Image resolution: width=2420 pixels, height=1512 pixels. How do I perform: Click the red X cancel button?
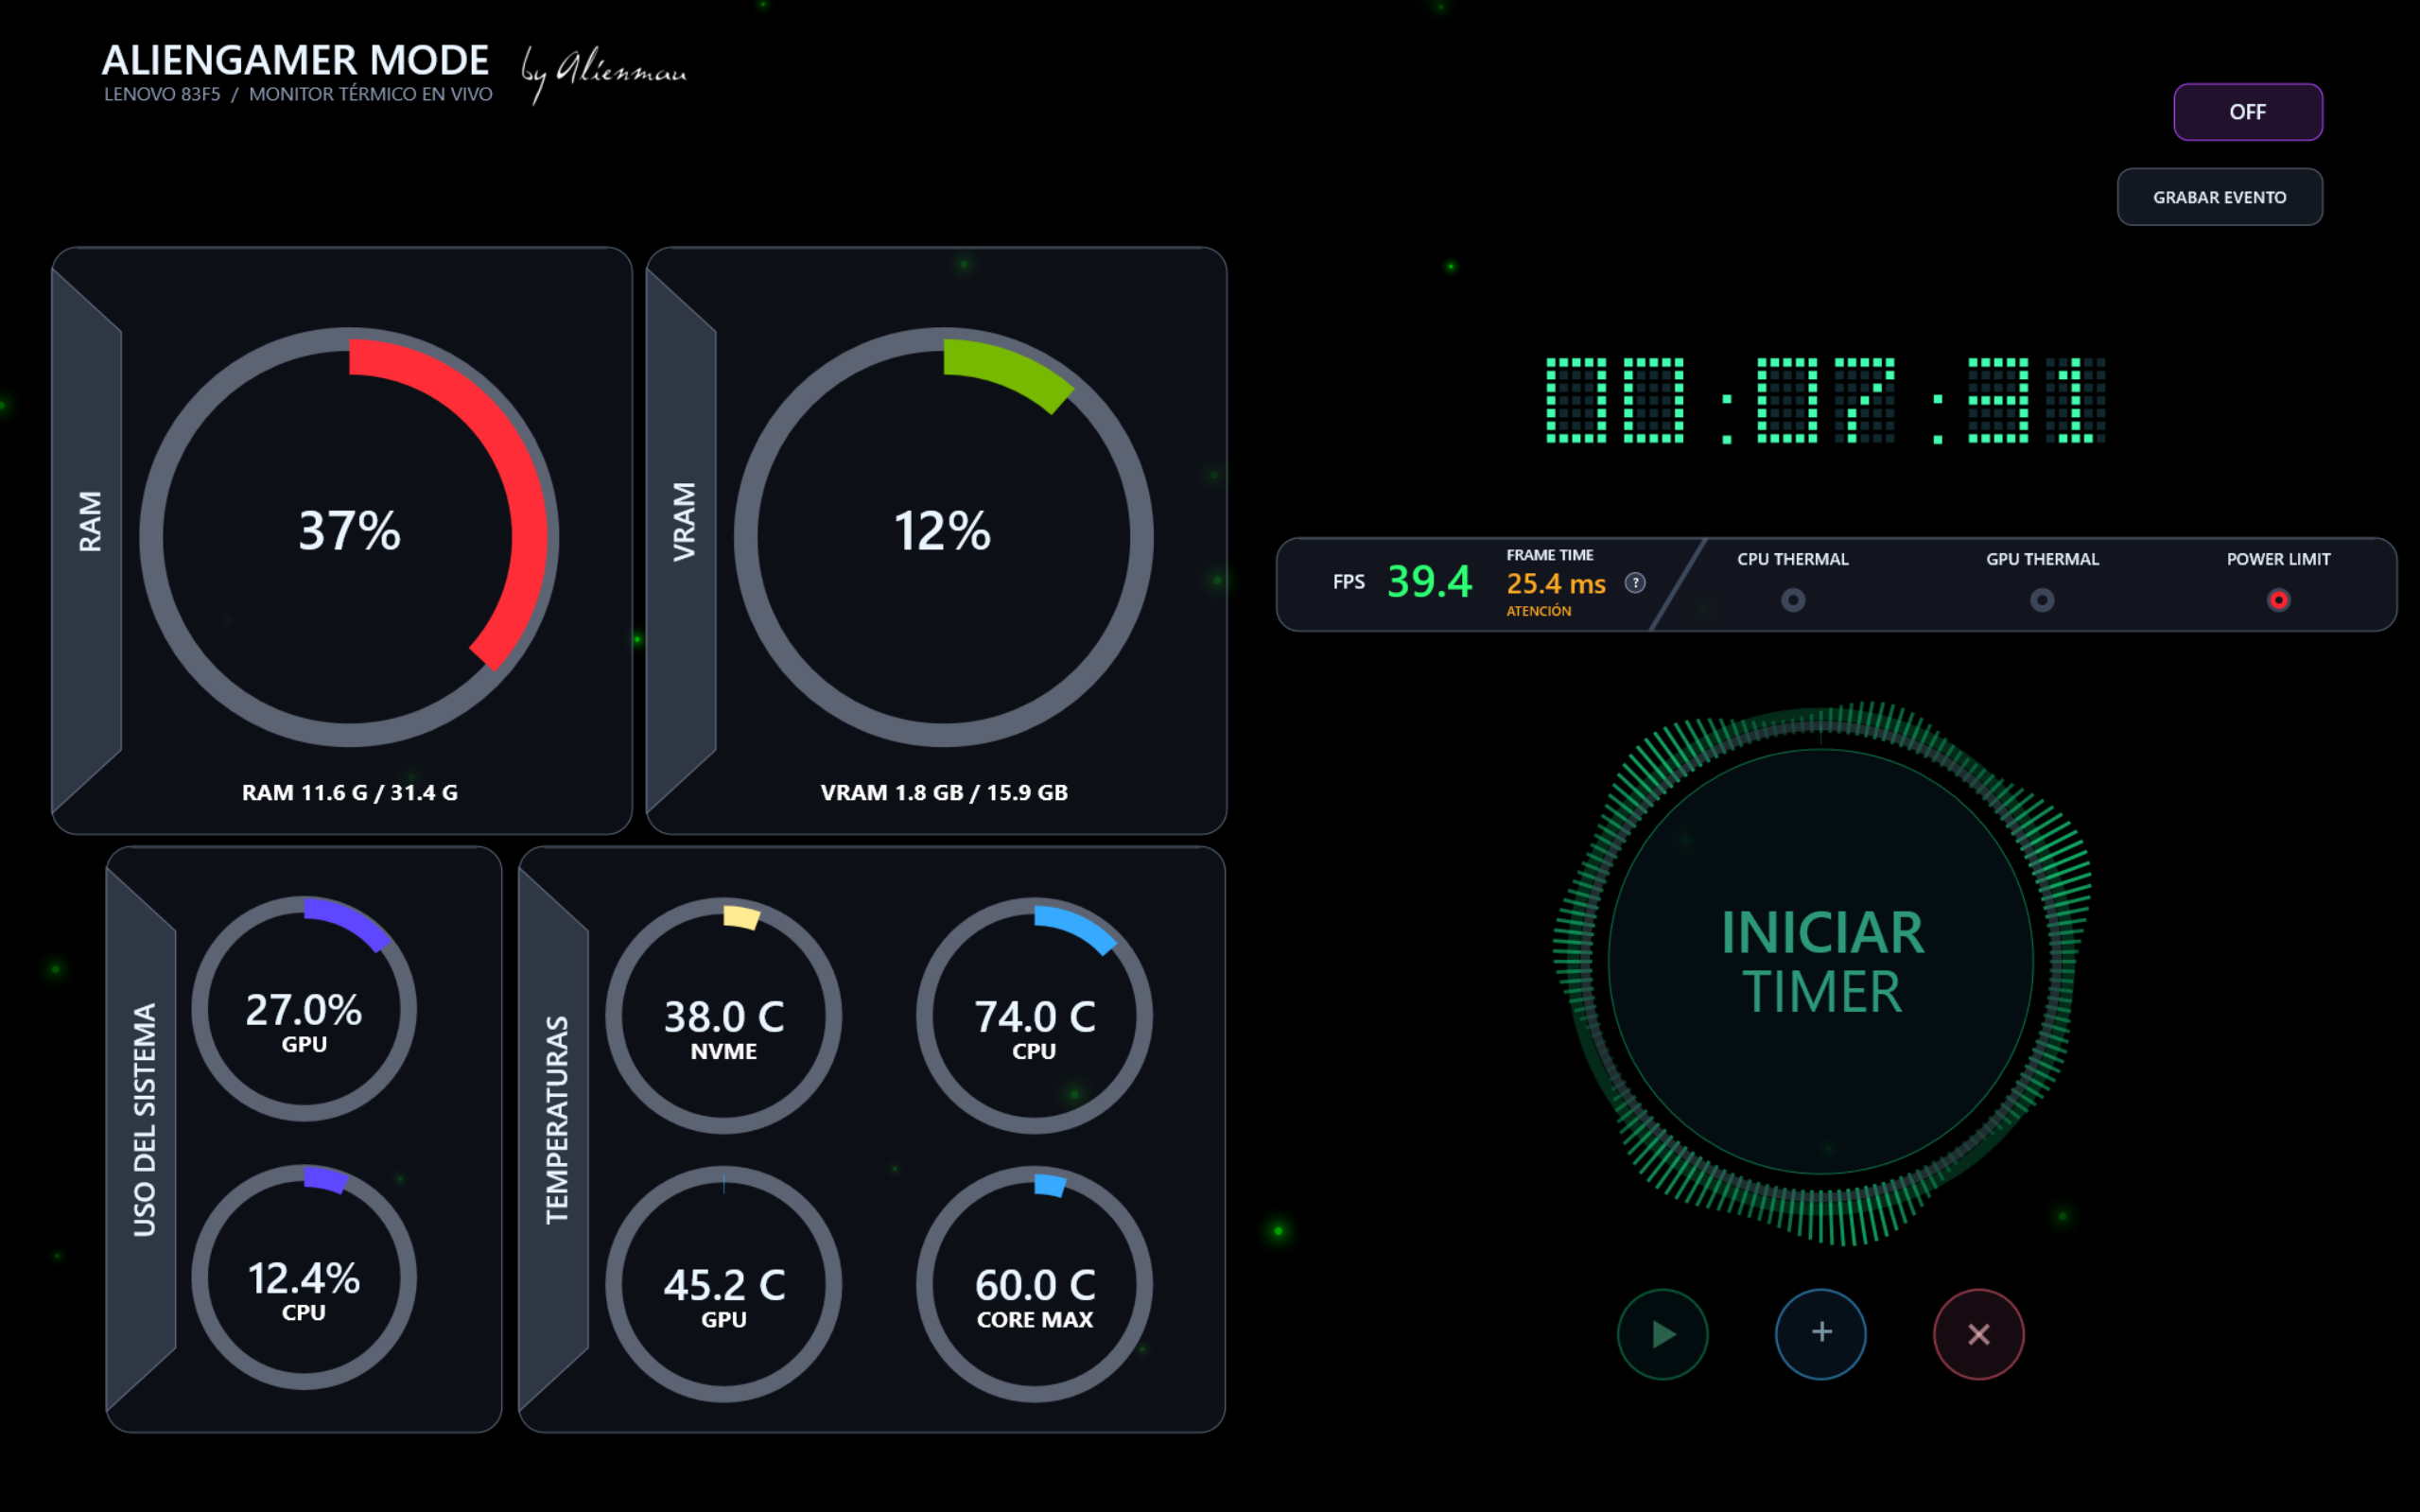[x=1978, y=1334]
